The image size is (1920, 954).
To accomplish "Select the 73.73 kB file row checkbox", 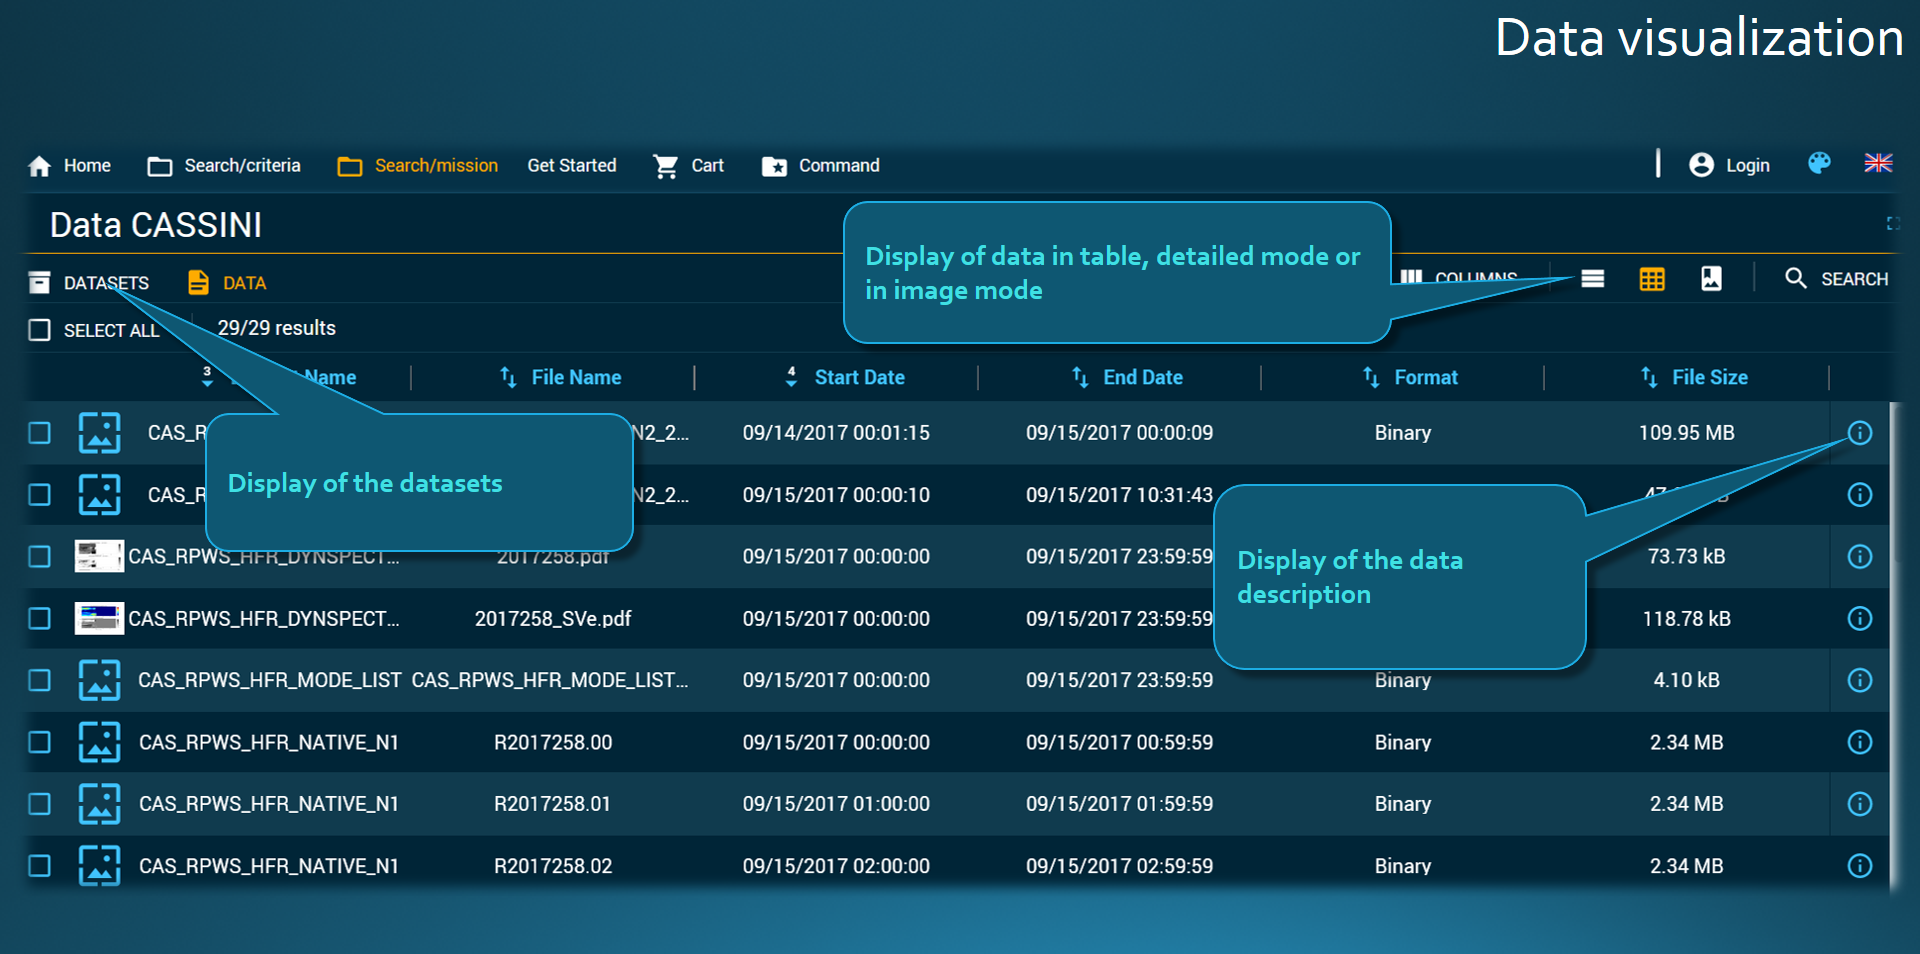I will click(x=39, y=557).
